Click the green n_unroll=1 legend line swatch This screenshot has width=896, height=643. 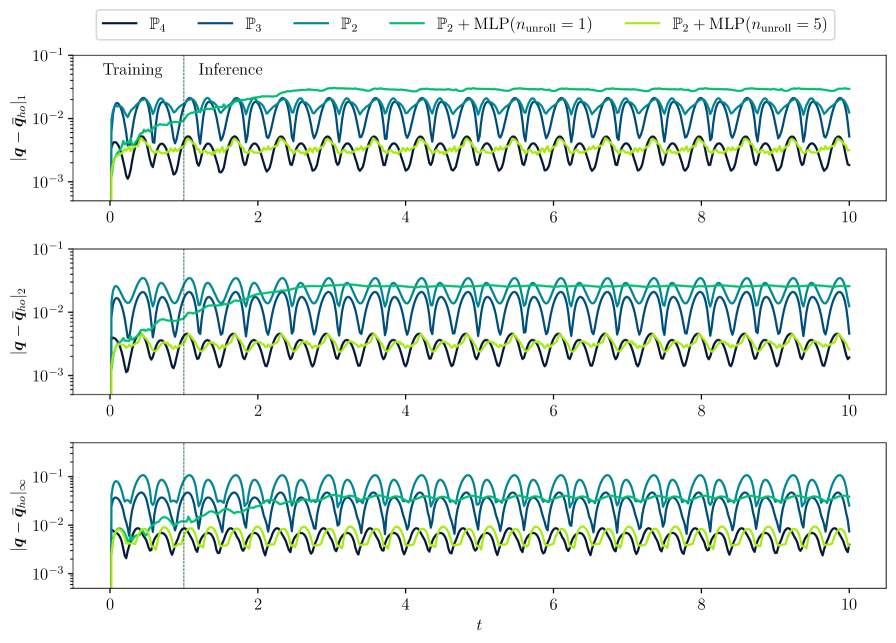pyautogui.click(x=408, y=25)
